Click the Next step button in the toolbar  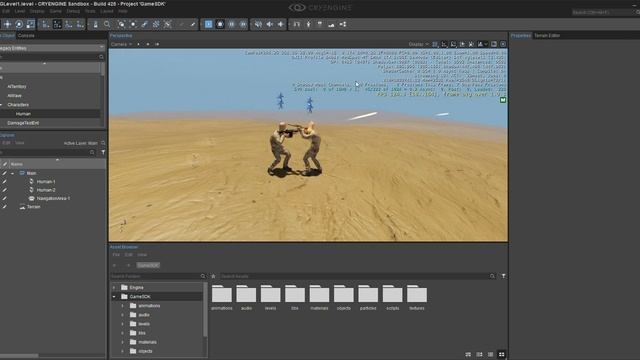coord(243,24)
